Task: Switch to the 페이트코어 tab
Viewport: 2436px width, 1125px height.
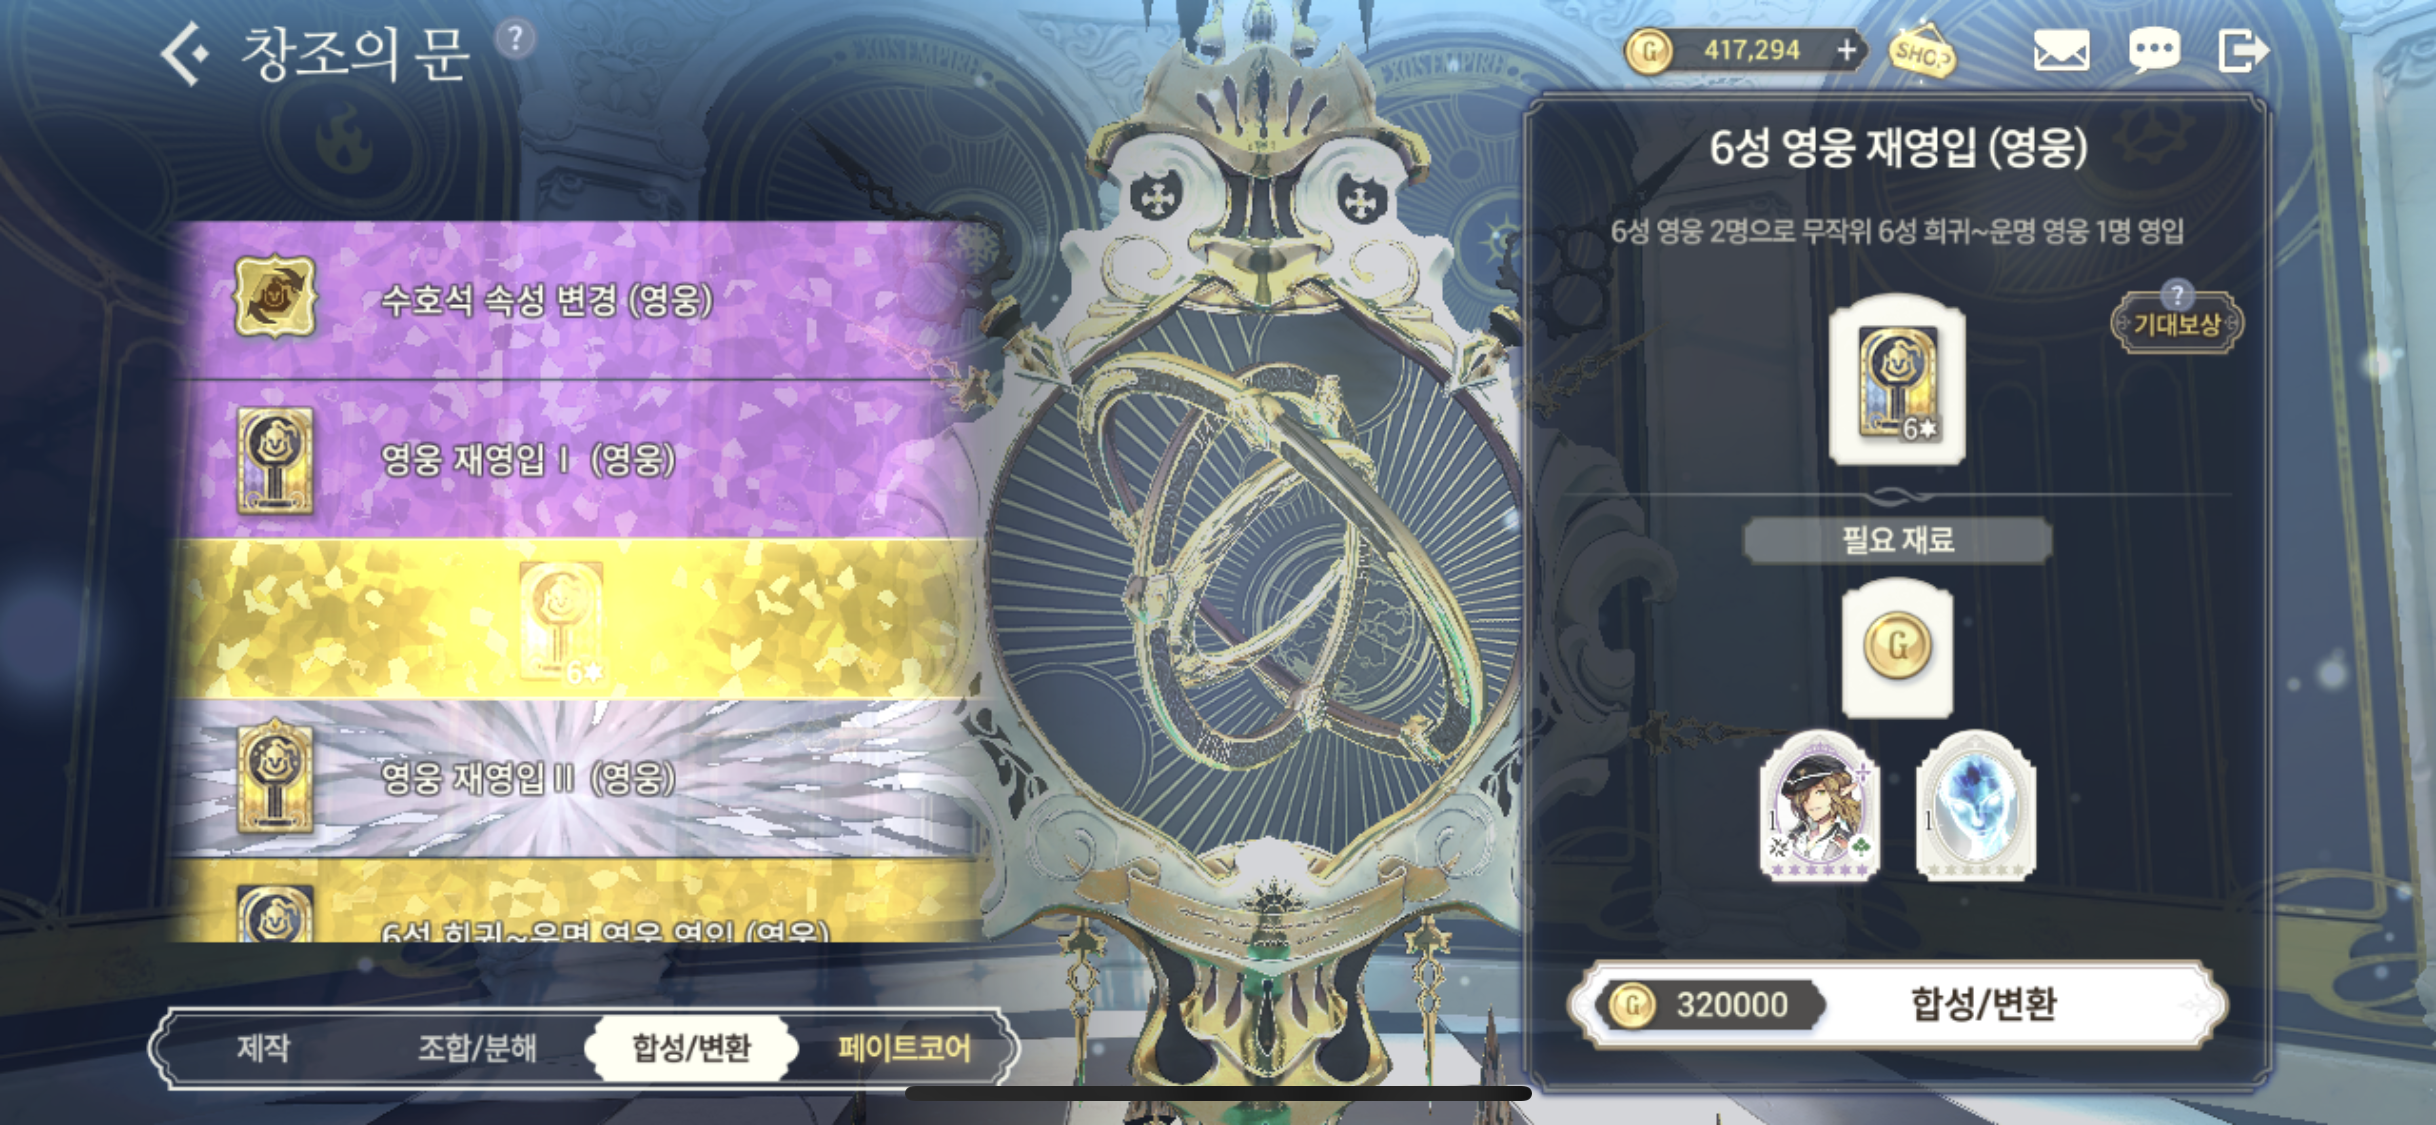Action: tap(904, 1047)
